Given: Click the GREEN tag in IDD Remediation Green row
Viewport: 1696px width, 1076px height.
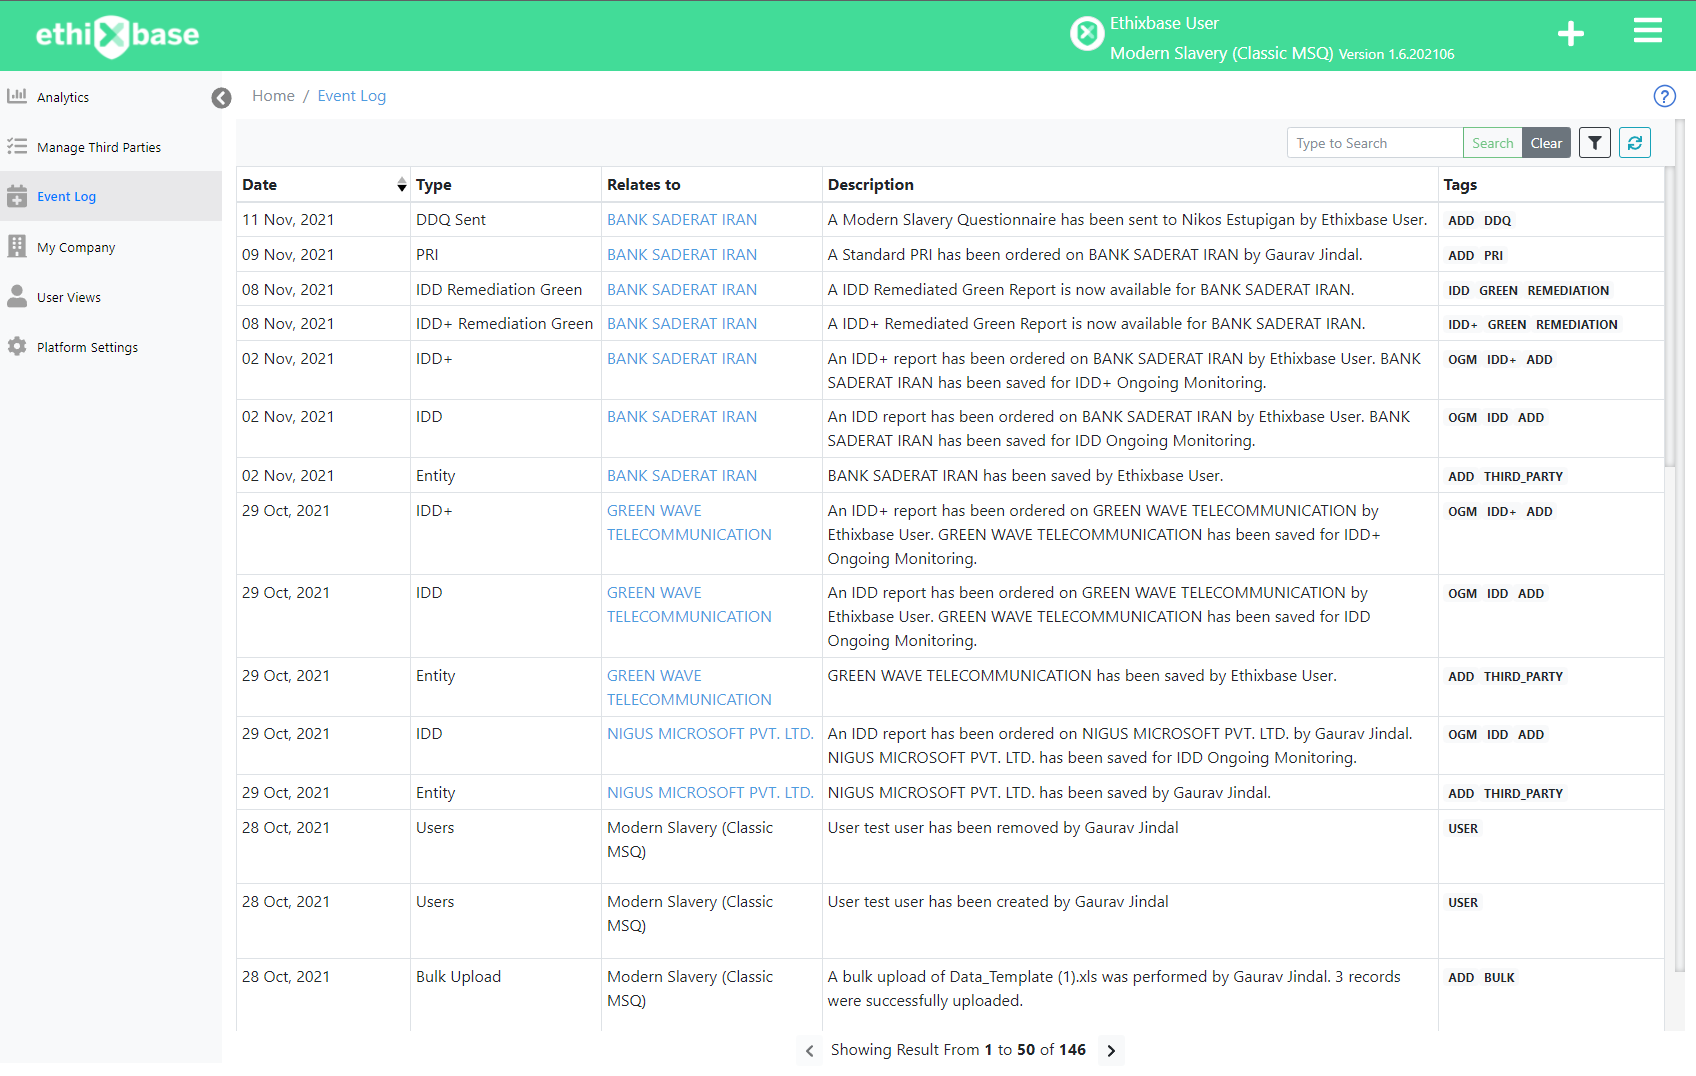Looking at the screenshot, I should point(1498,291).
